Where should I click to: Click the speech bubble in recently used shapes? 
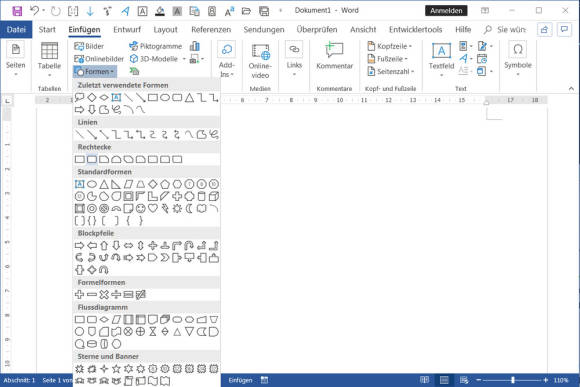tap(80, 98)
